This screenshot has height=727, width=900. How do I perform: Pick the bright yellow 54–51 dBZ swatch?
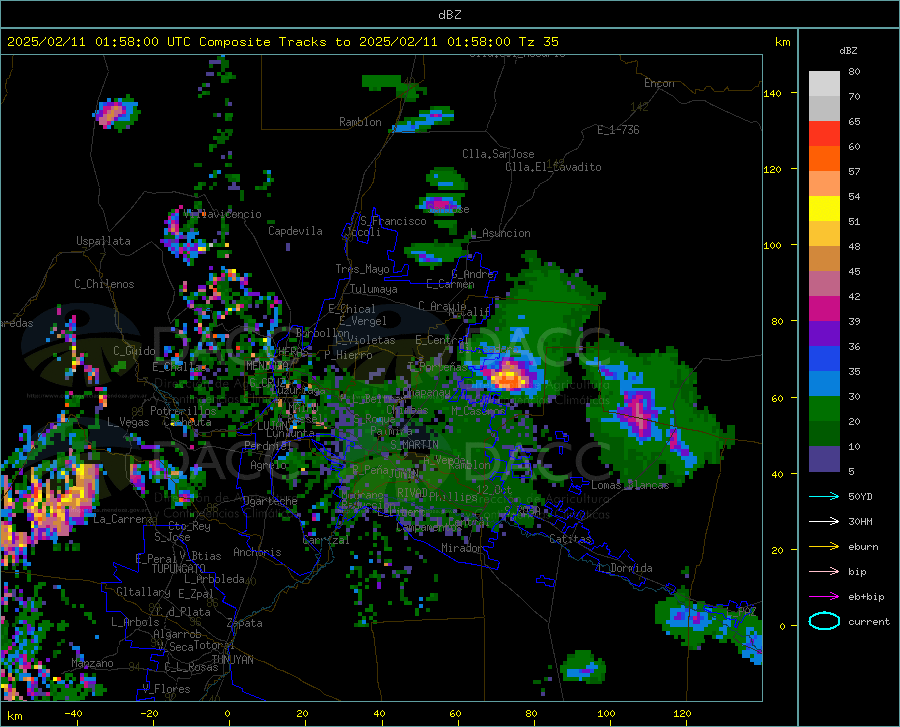824,209
